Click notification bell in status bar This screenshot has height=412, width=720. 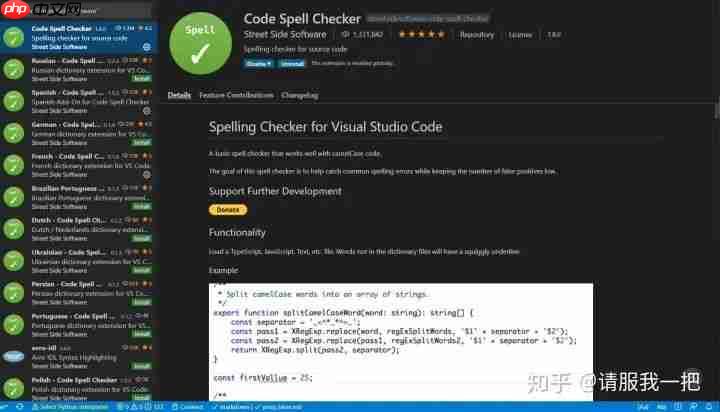click(709, 407)
